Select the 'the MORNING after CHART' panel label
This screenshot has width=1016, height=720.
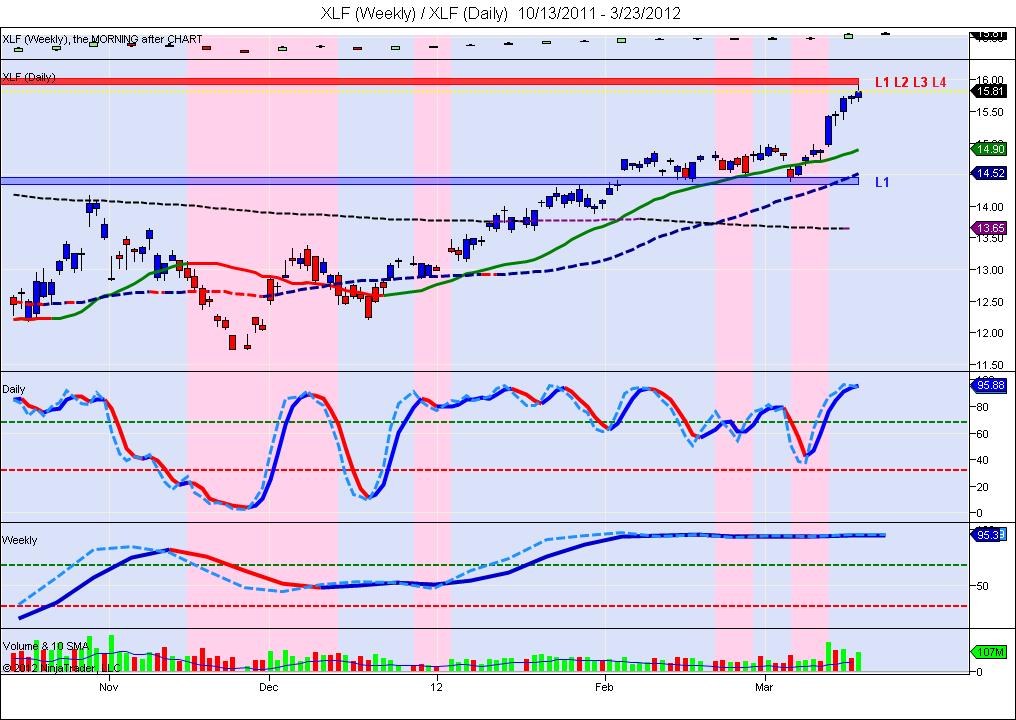coord(137,40)
